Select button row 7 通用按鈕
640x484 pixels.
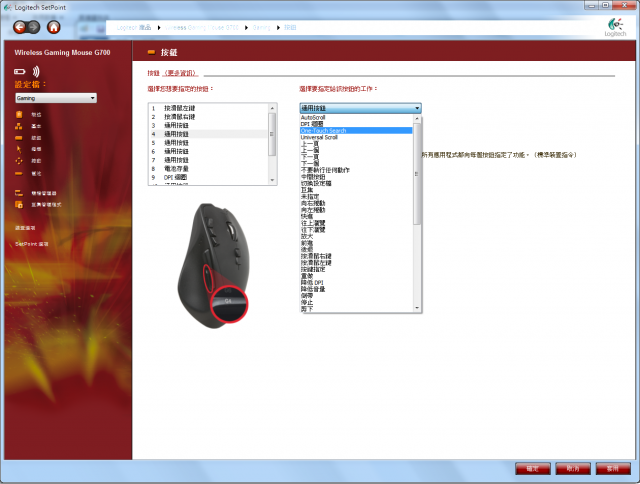(208, 160)
